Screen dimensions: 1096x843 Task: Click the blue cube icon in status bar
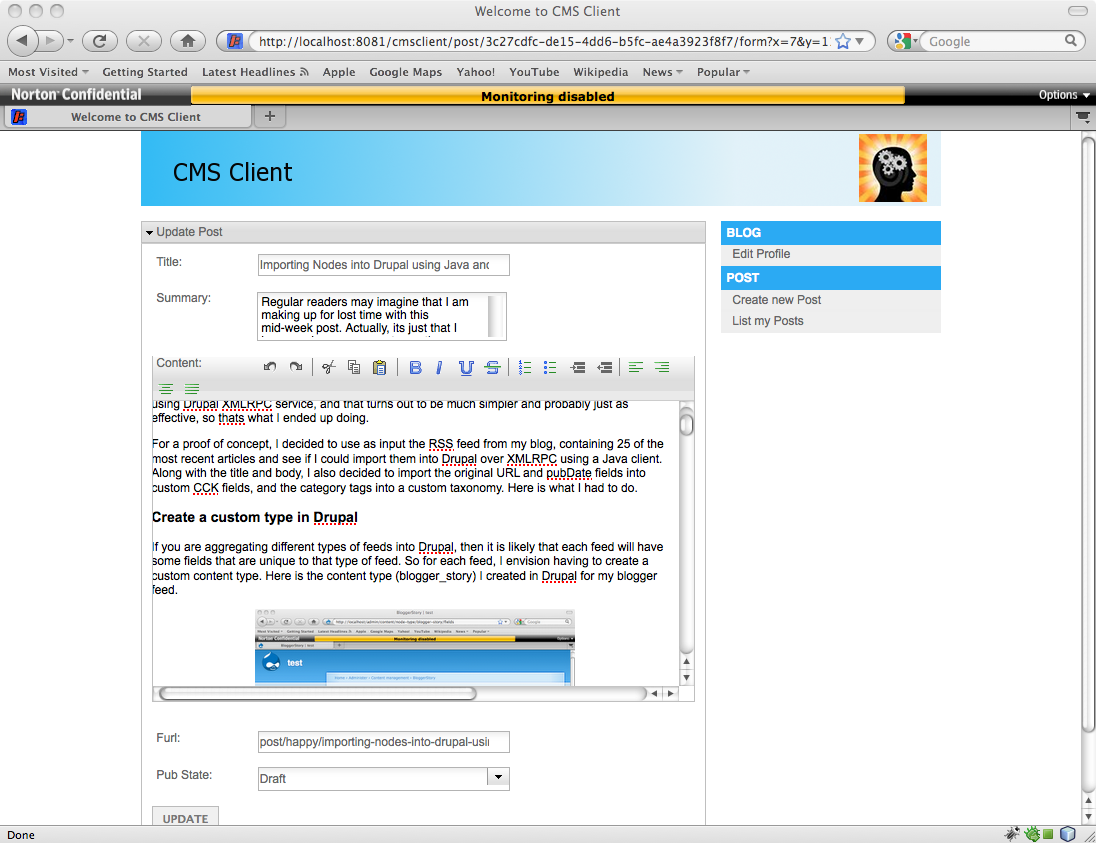(1067, 833)
